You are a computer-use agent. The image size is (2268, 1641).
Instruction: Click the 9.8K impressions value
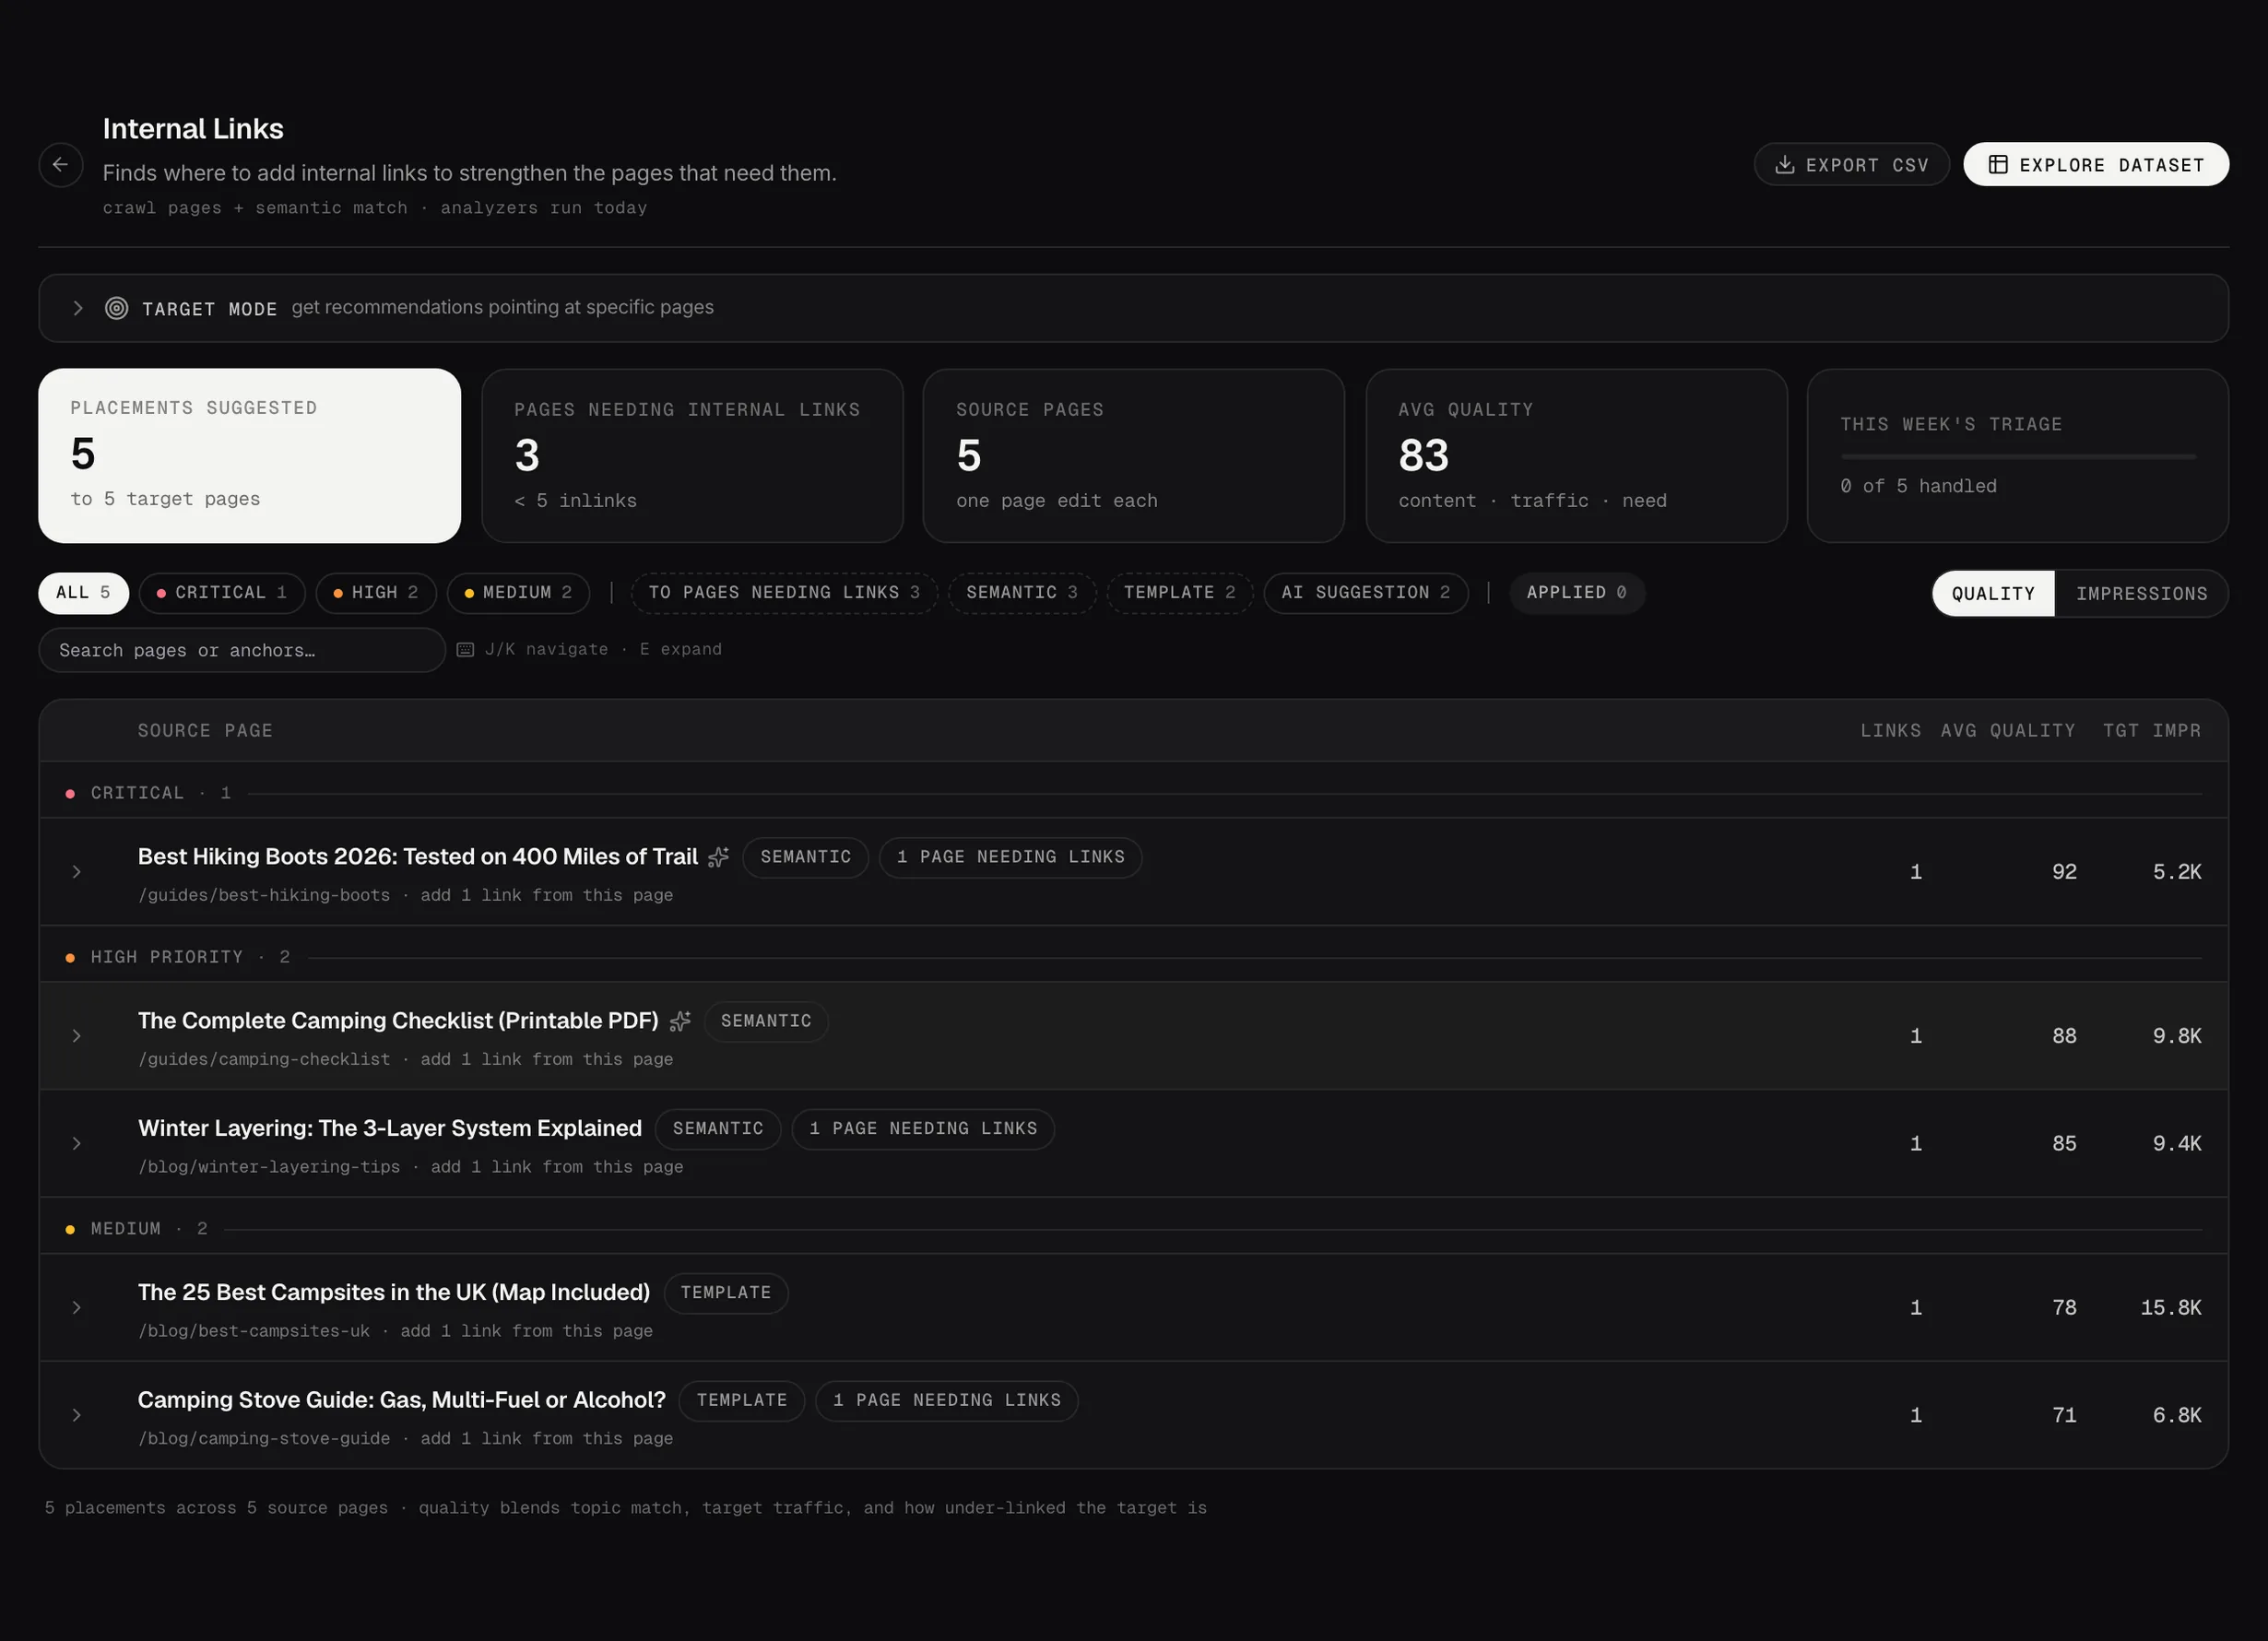pyautogui.click(x=2177, y=1036)
